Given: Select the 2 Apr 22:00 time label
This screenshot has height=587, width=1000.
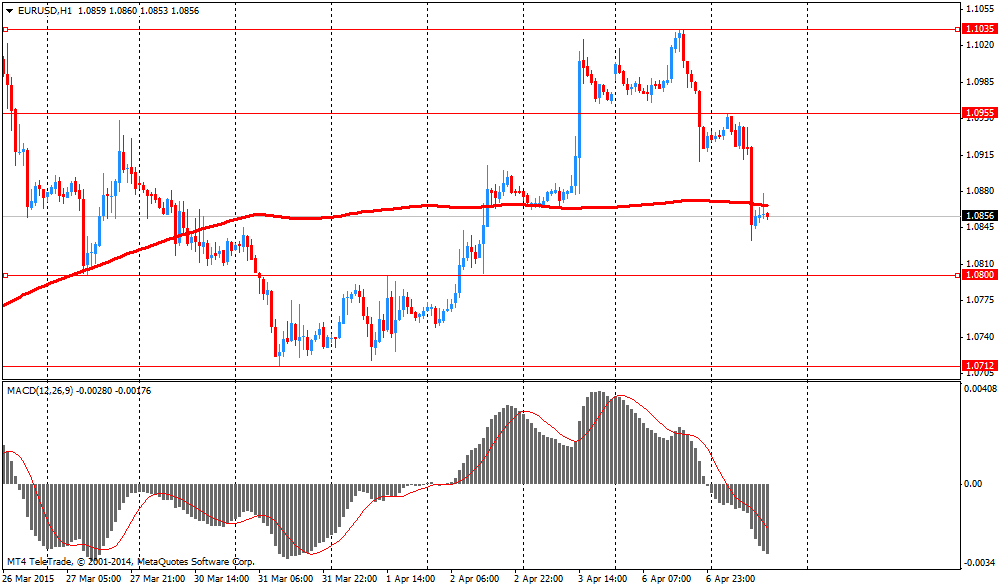Looking at the screenshot, I should click(x=539, y=579).
